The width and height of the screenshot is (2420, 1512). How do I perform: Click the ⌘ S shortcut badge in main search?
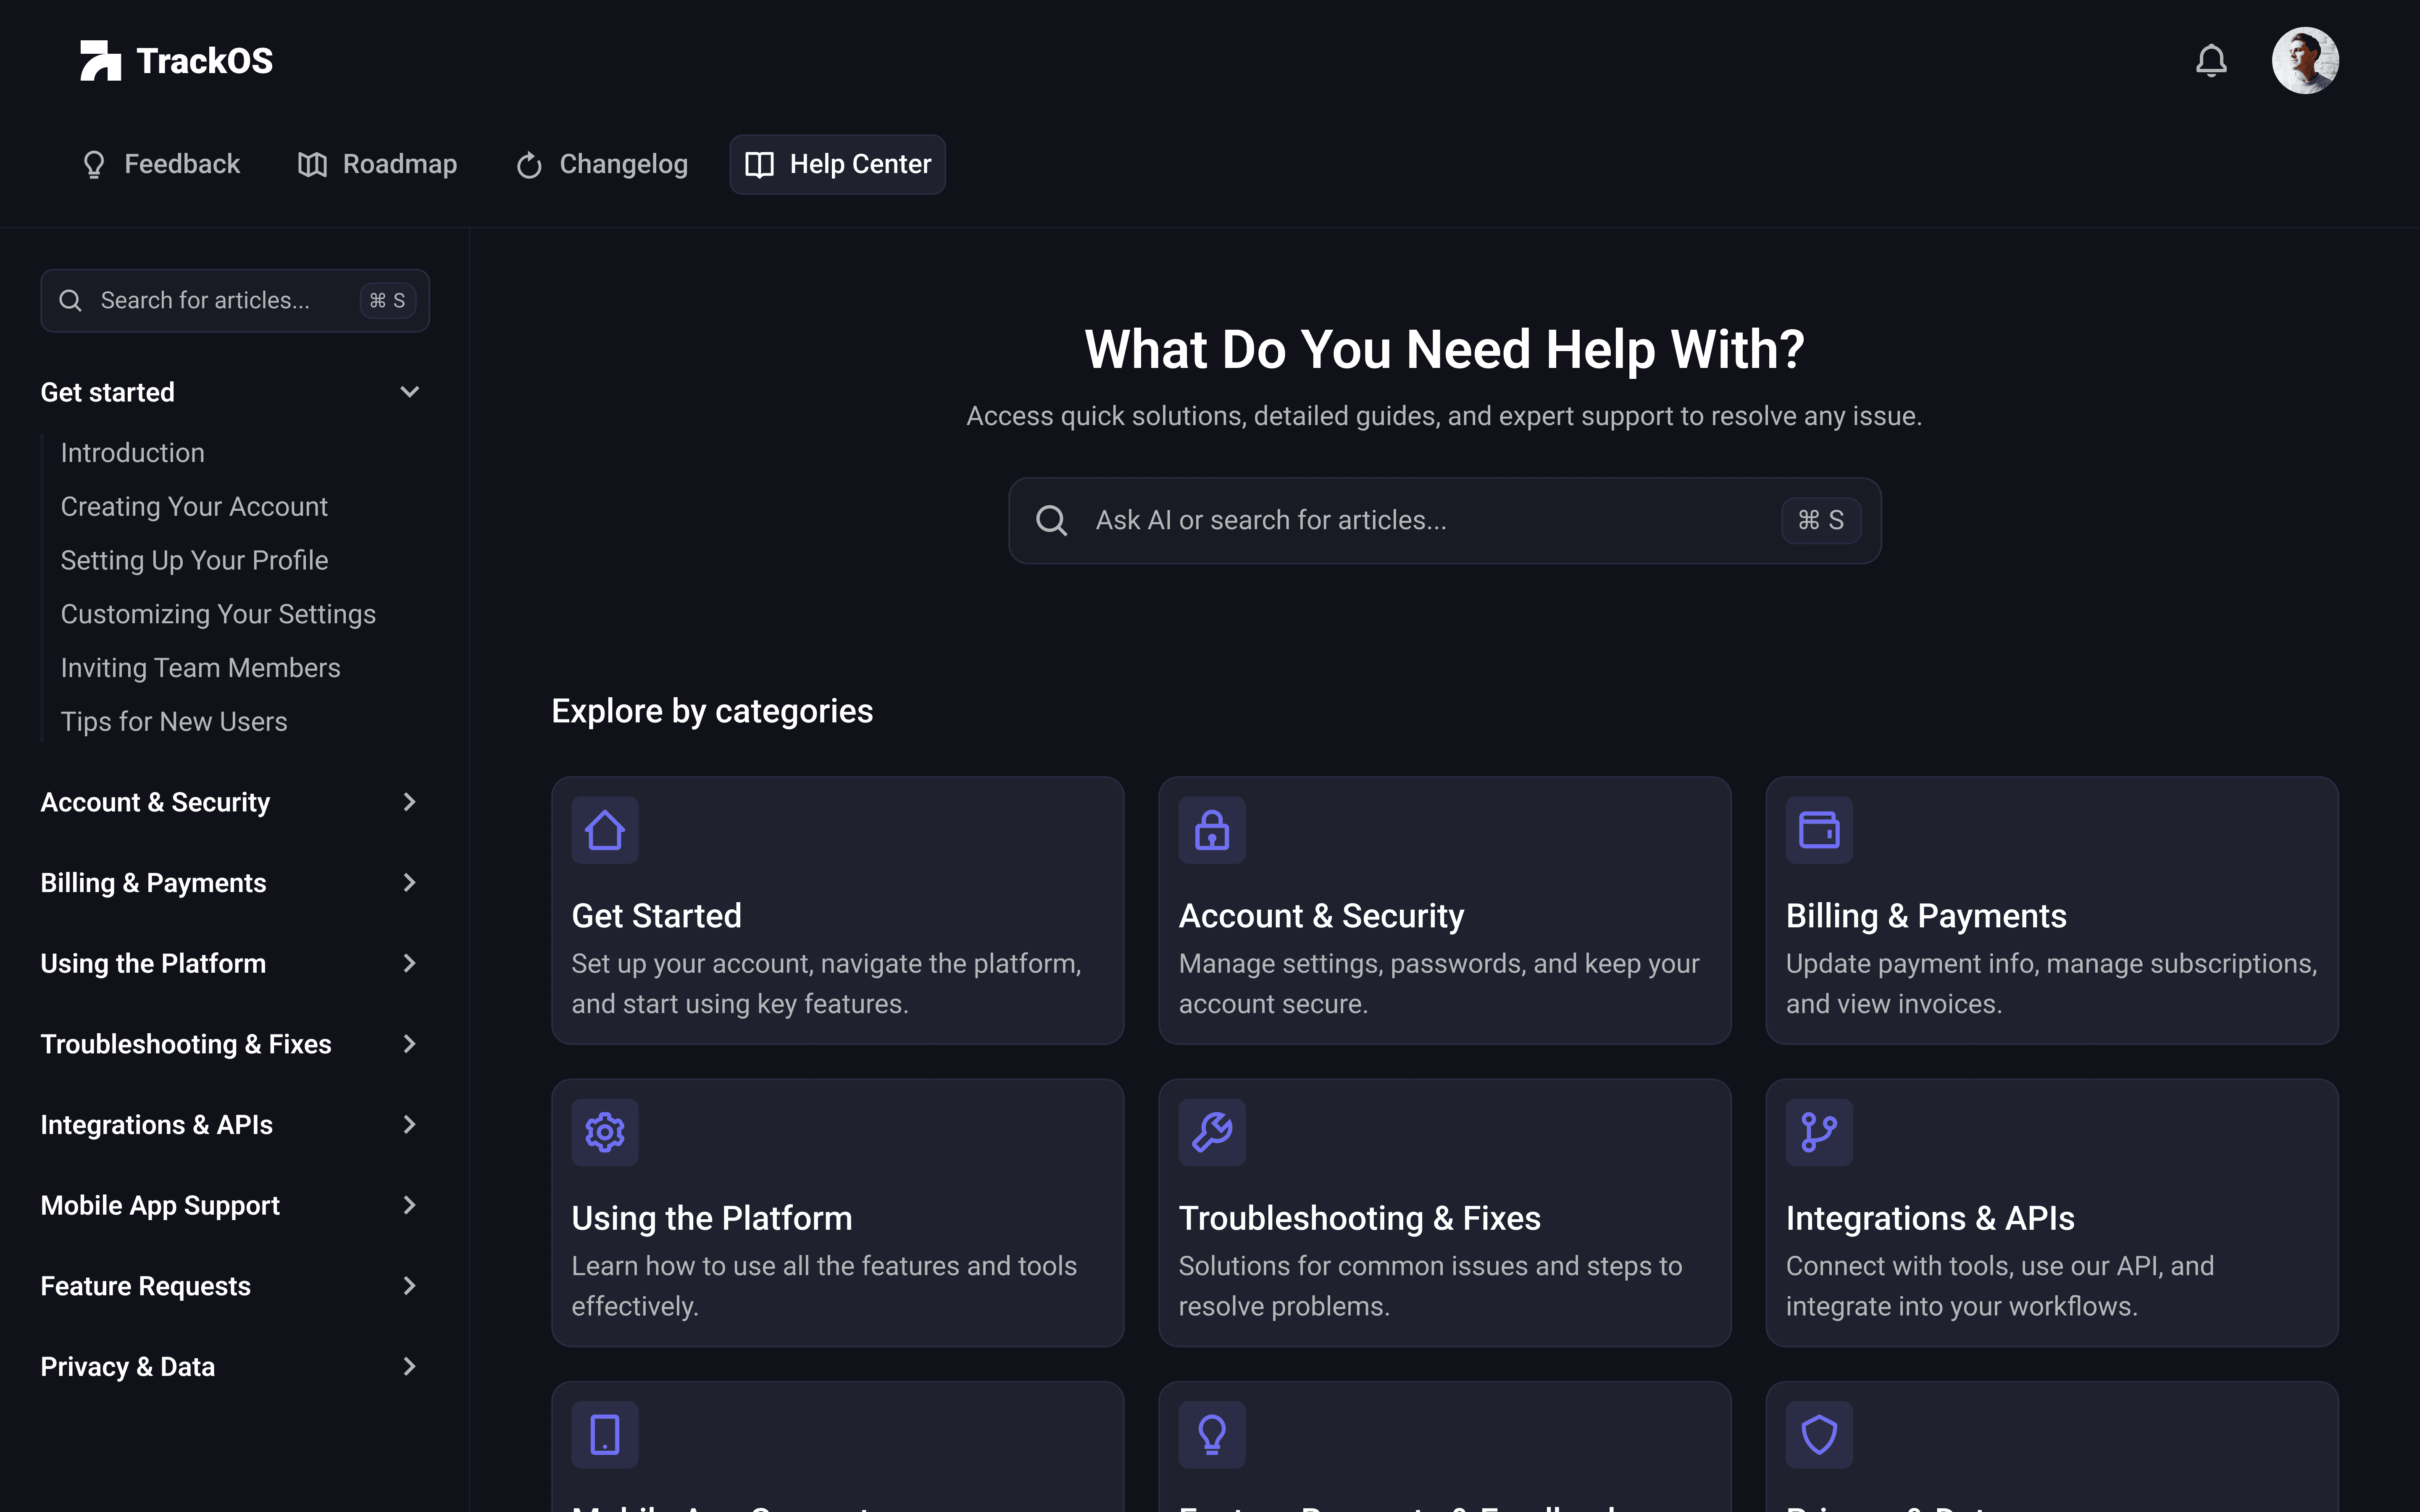coord(1820,520)
